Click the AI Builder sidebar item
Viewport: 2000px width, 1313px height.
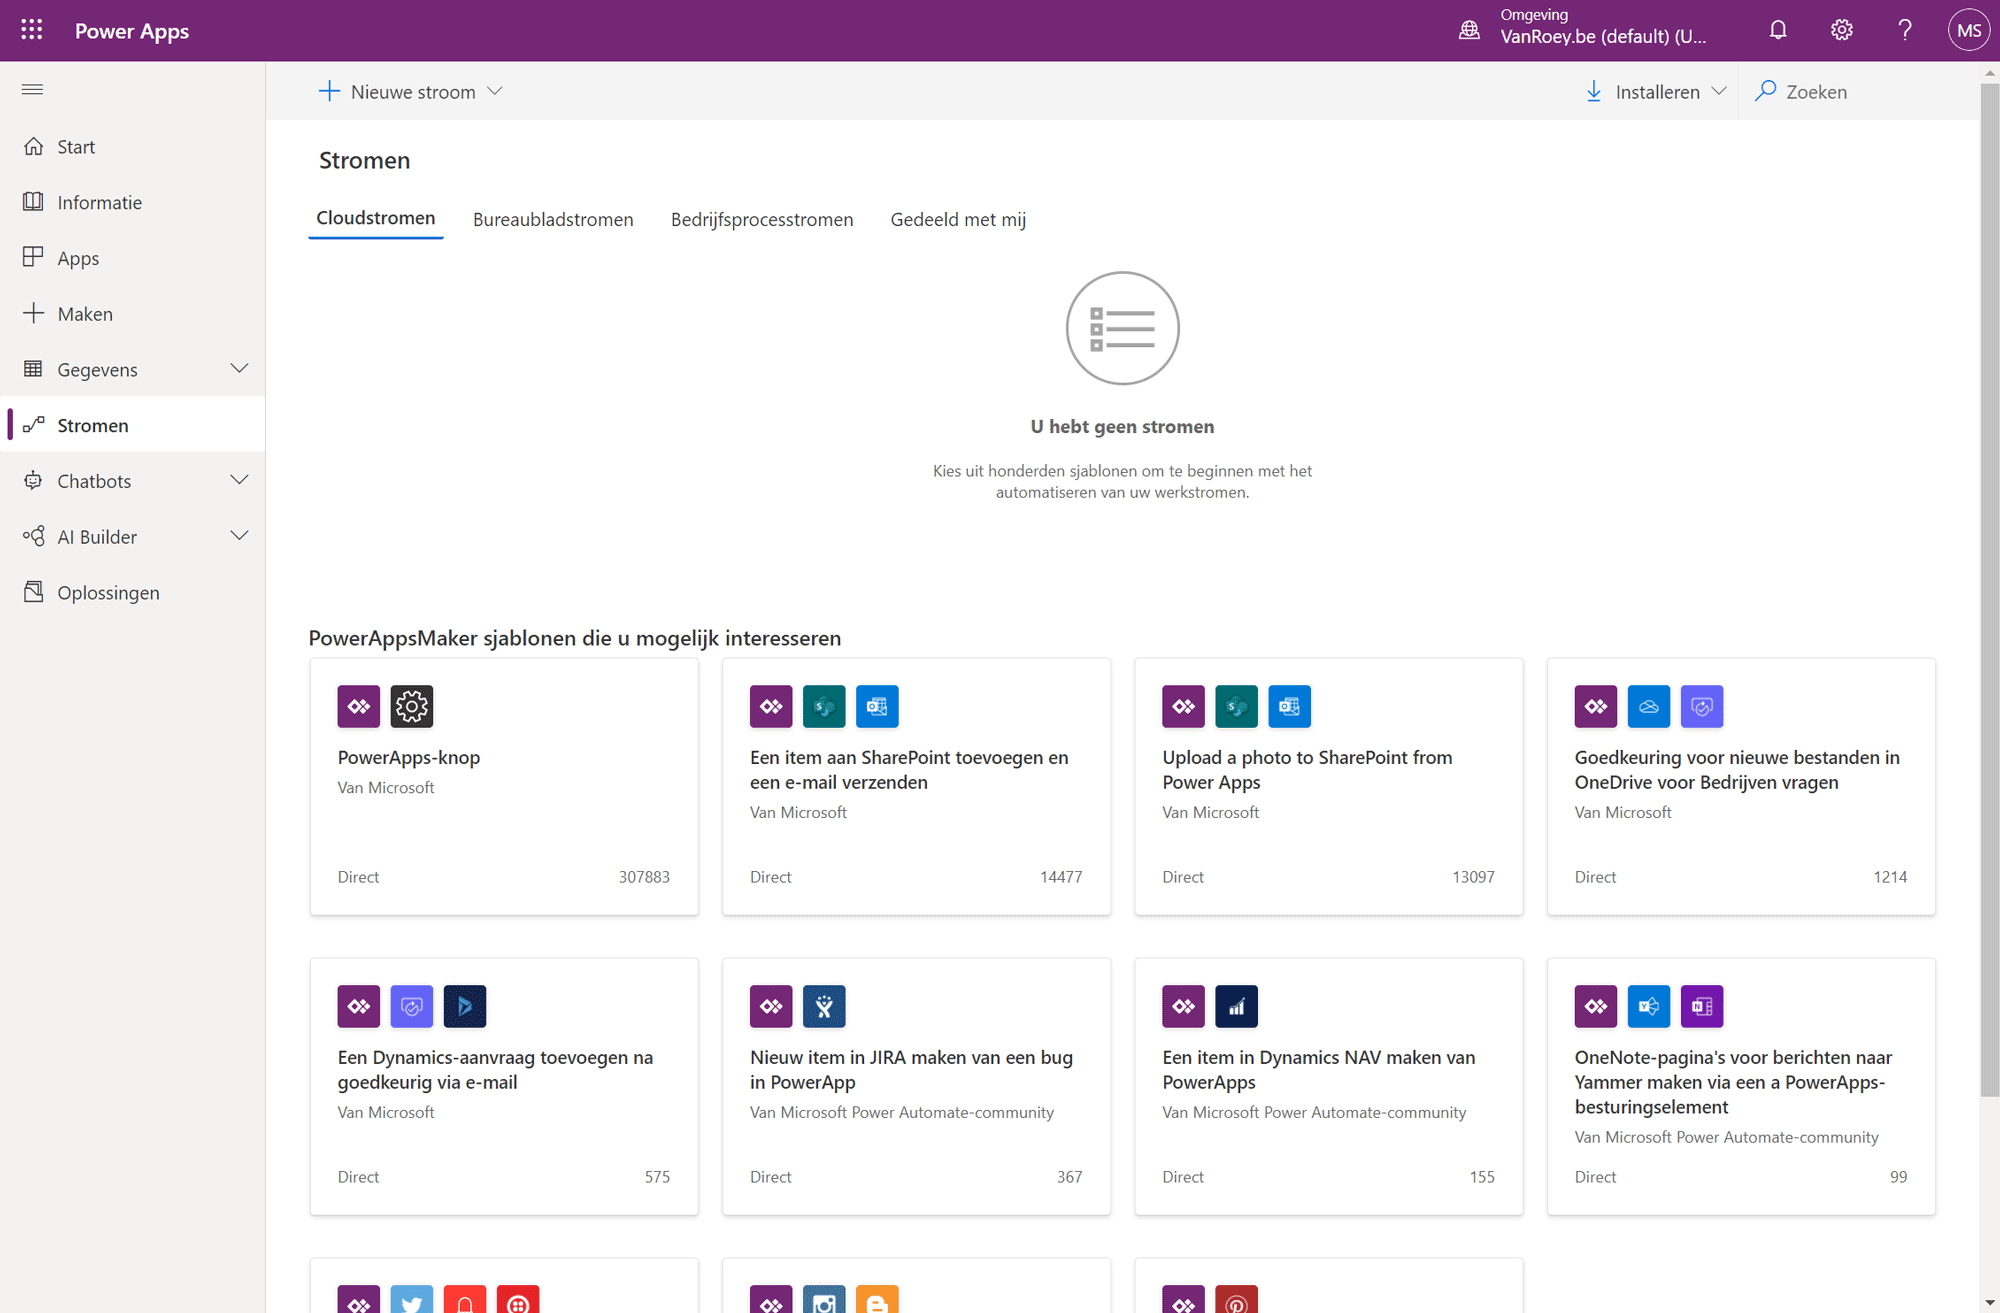(132, 536)
